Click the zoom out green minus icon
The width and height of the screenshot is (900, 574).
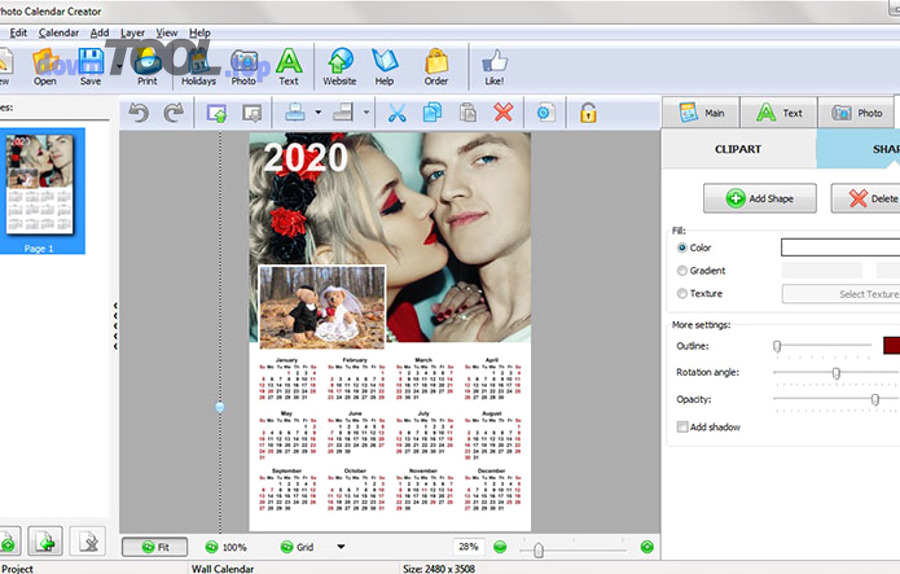pos(500,547)
